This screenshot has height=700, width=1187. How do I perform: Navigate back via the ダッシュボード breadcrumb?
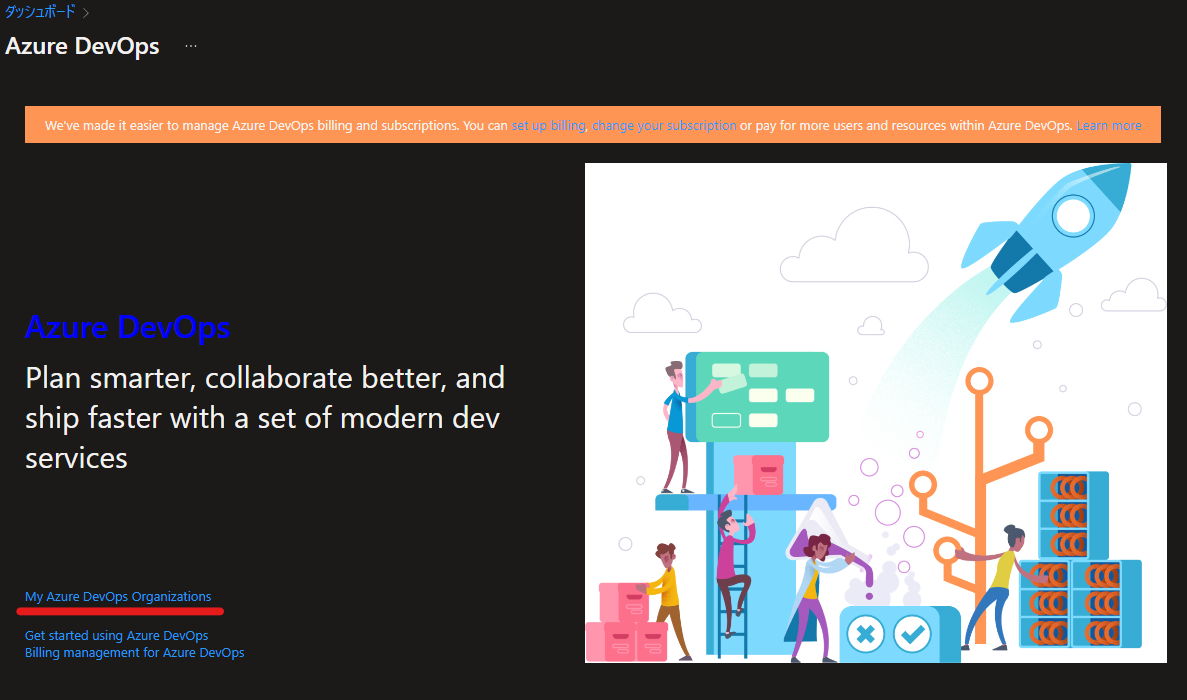(x=40, y=11)
